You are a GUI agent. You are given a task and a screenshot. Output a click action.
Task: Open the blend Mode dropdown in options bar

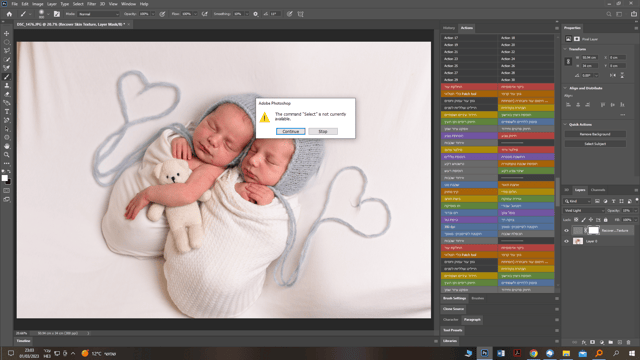click(x=98, y=14)
